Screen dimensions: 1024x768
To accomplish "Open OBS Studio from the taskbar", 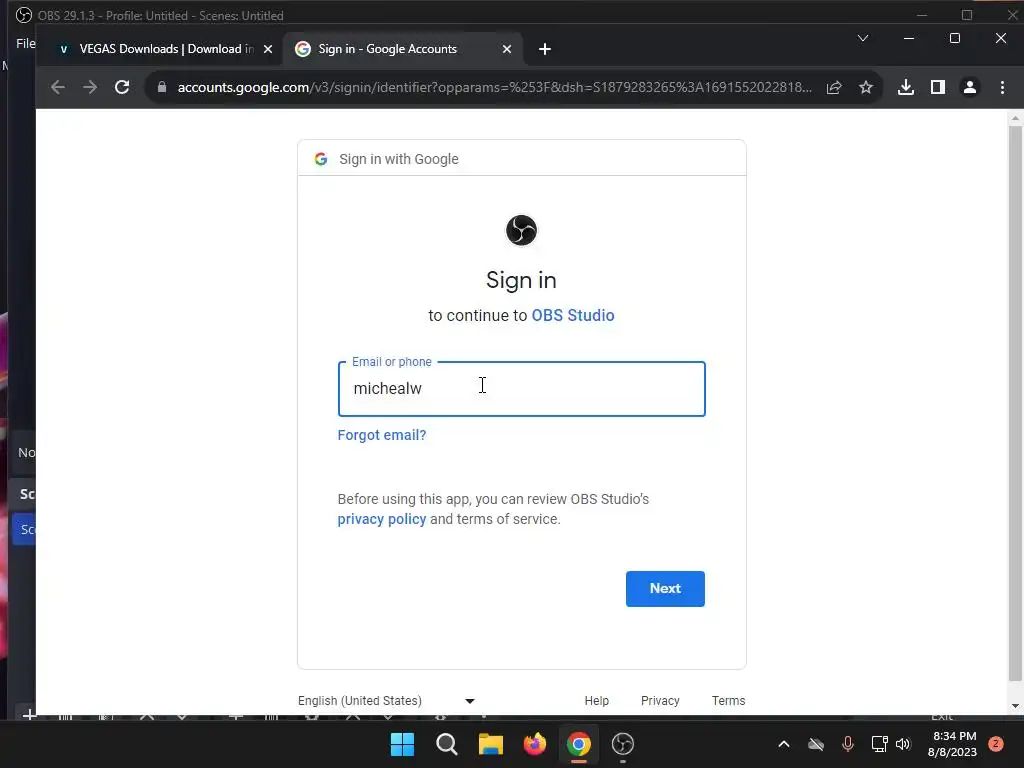I will click(623, 744).
